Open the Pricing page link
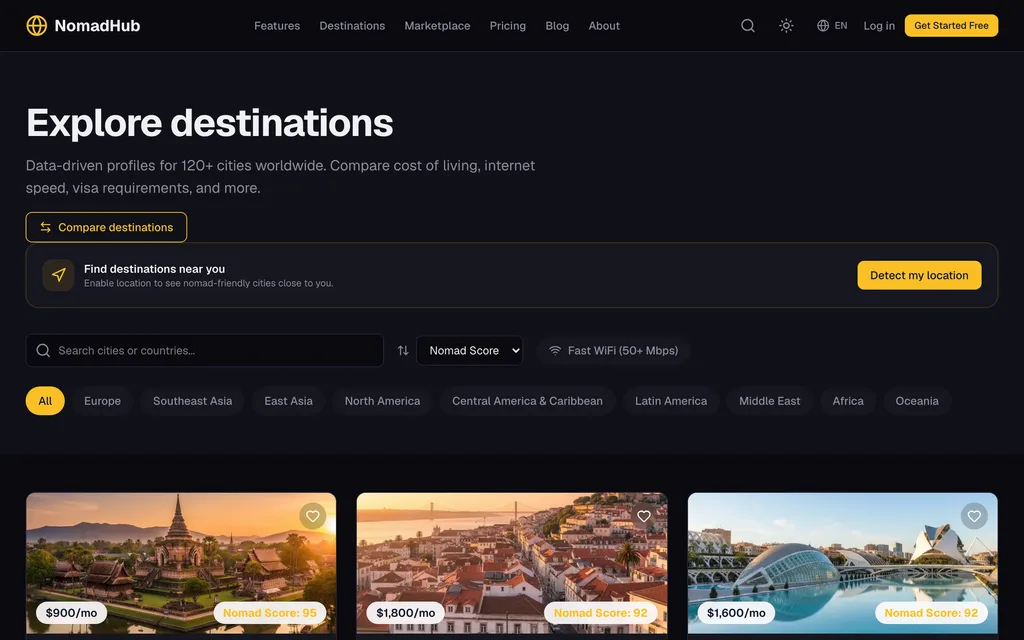 [x=507, y=25]
